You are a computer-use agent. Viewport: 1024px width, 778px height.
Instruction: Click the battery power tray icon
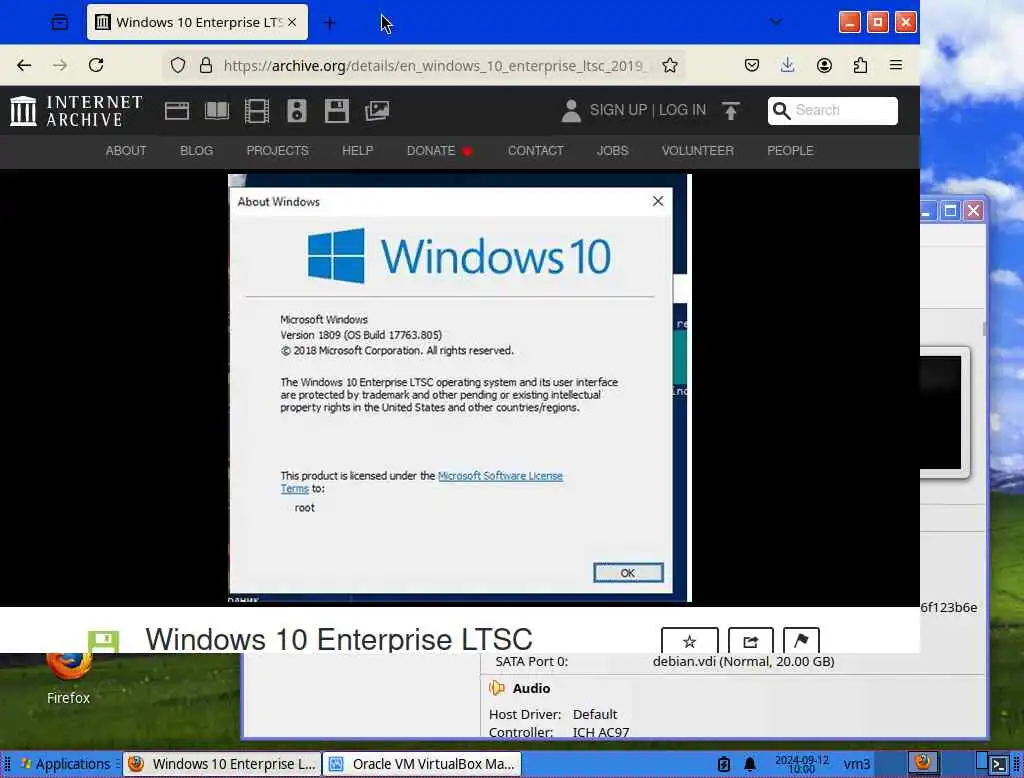[724, 764]
